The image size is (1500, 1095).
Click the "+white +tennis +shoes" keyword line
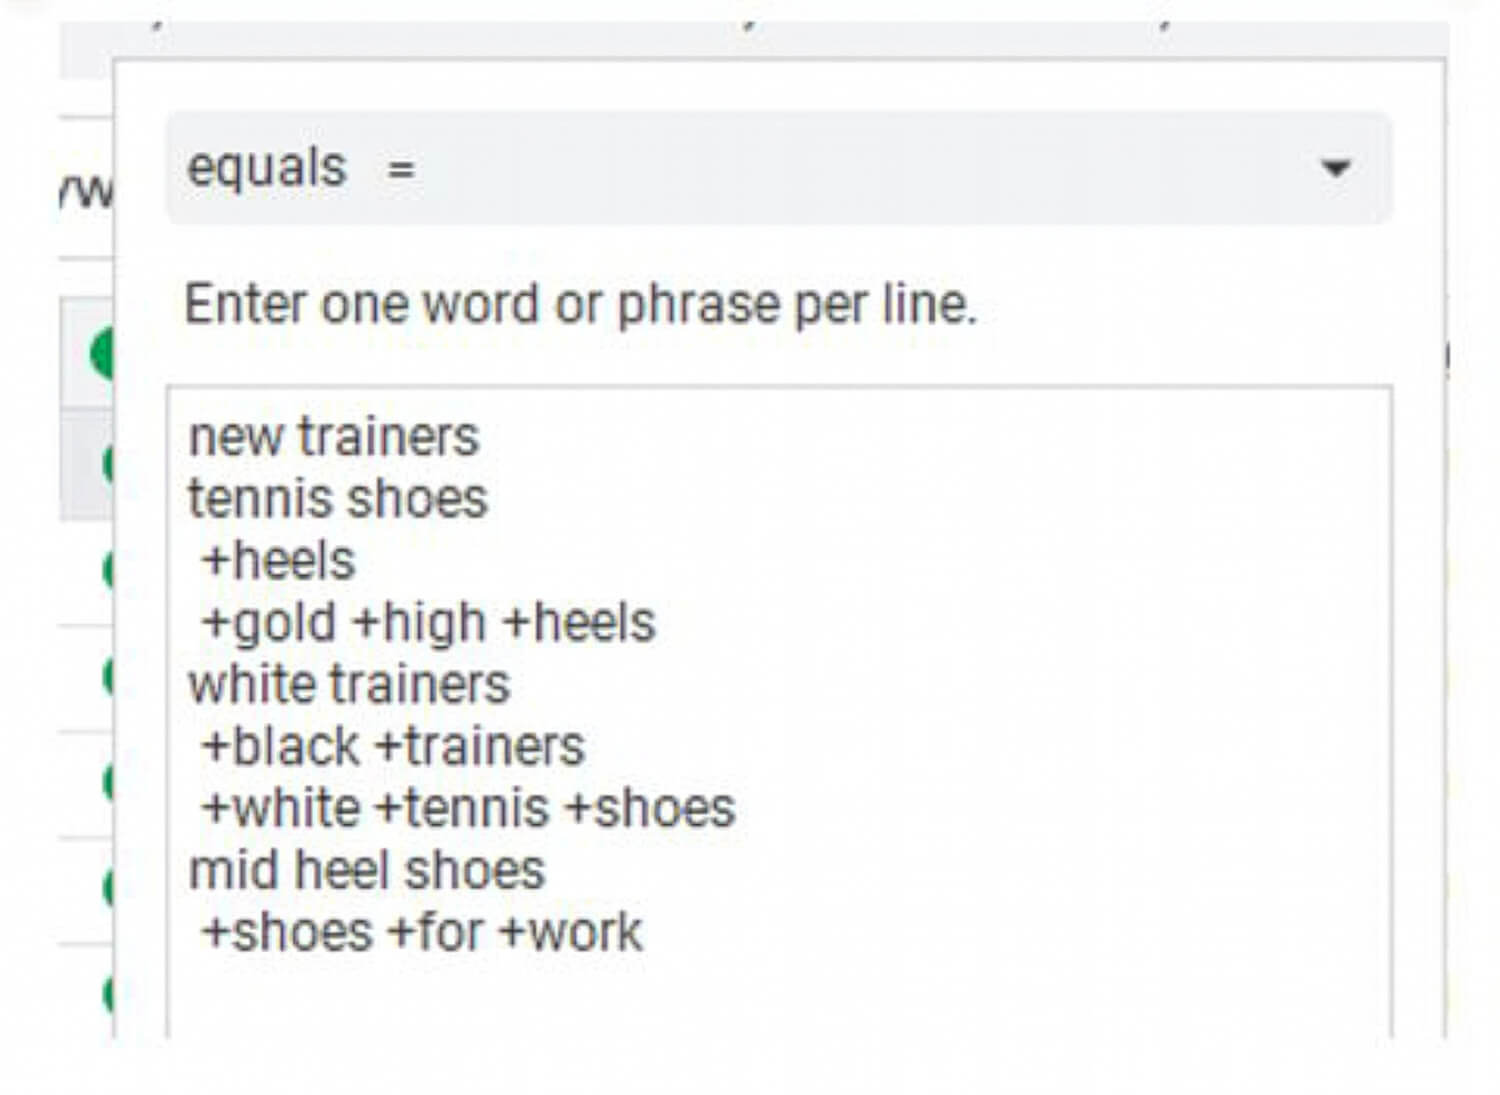[468, 809]
